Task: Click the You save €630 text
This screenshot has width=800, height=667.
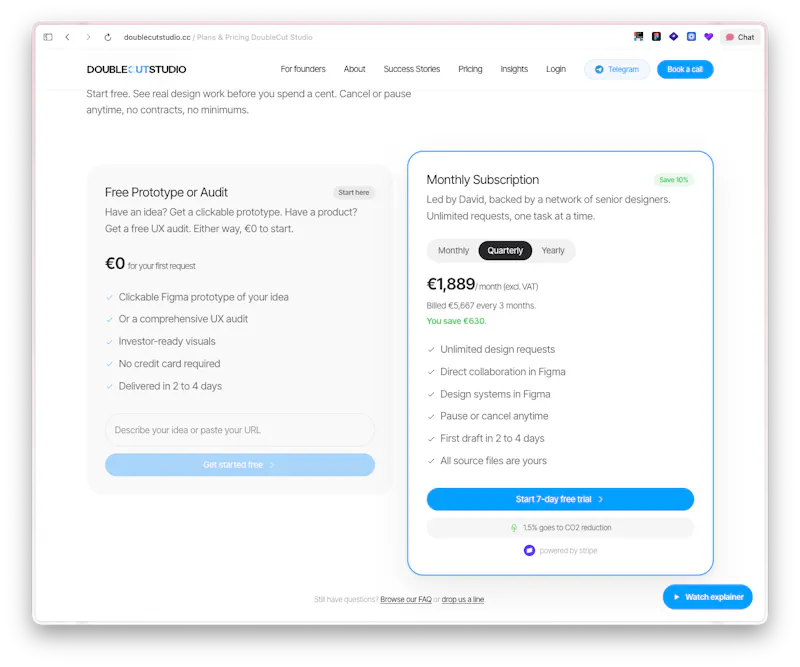Action: (x=456, y=321)
